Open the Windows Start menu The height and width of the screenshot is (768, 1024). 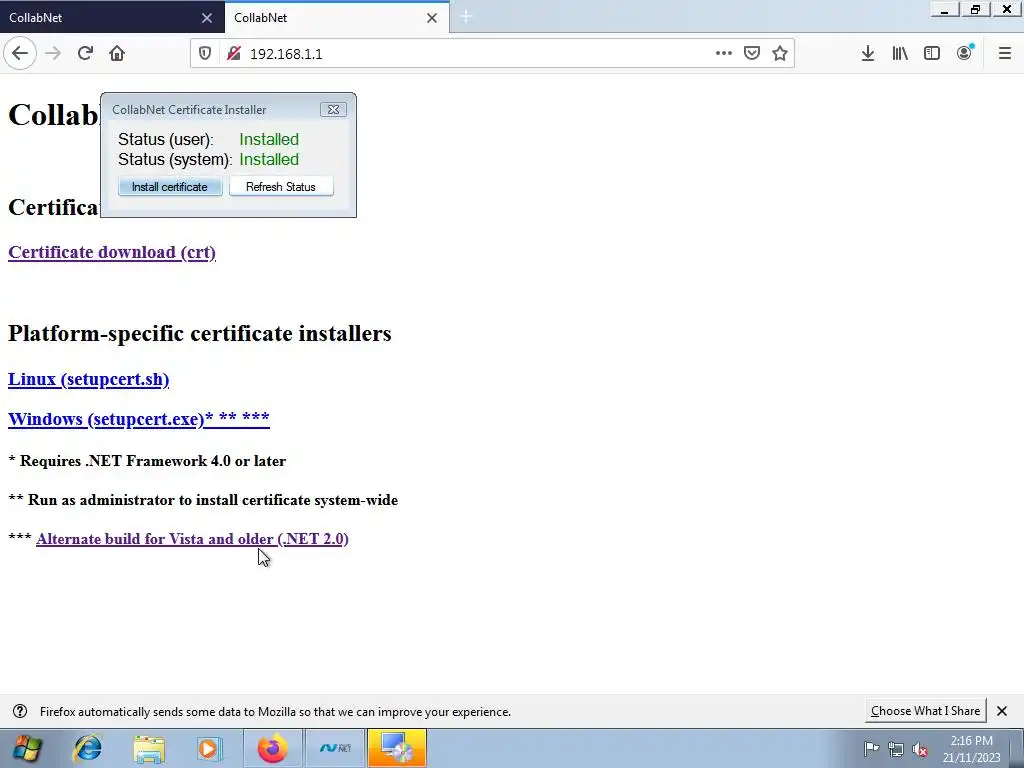pyautogui.click(x=27, y=748)
